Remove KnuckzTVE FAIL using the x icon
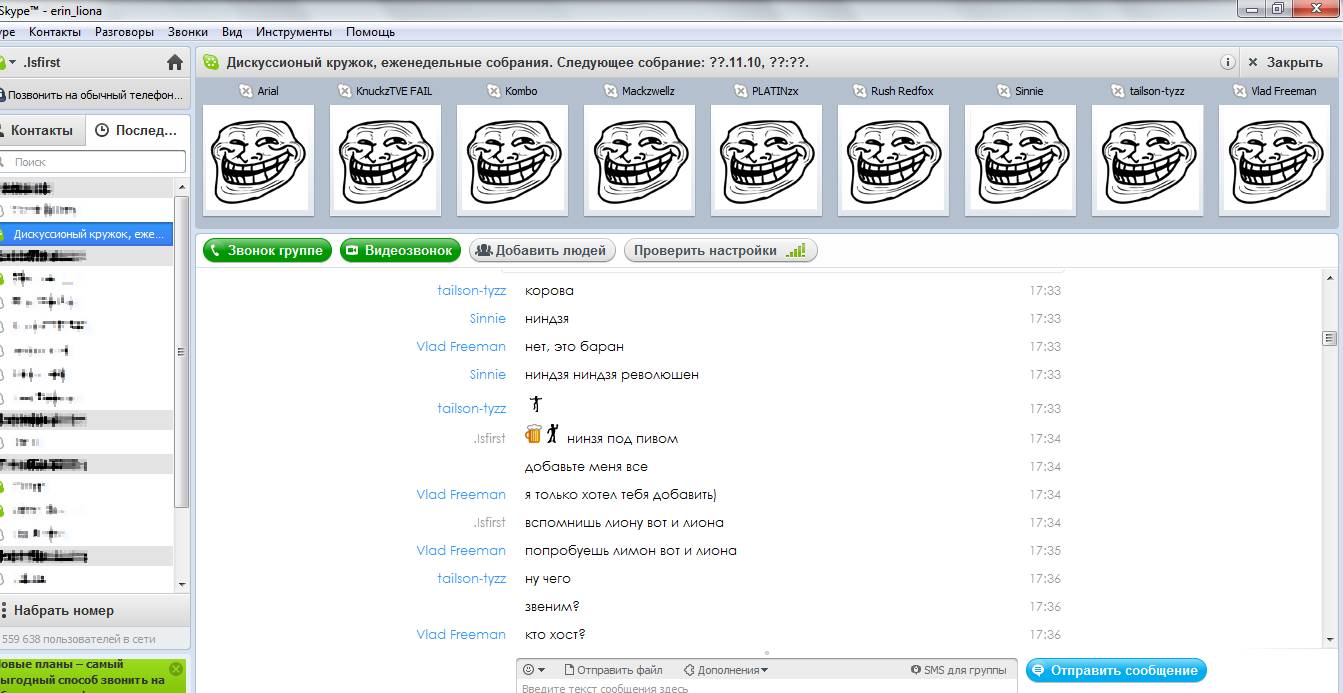The width and height of the screenshot is (1343, 693). coord(346,91)
